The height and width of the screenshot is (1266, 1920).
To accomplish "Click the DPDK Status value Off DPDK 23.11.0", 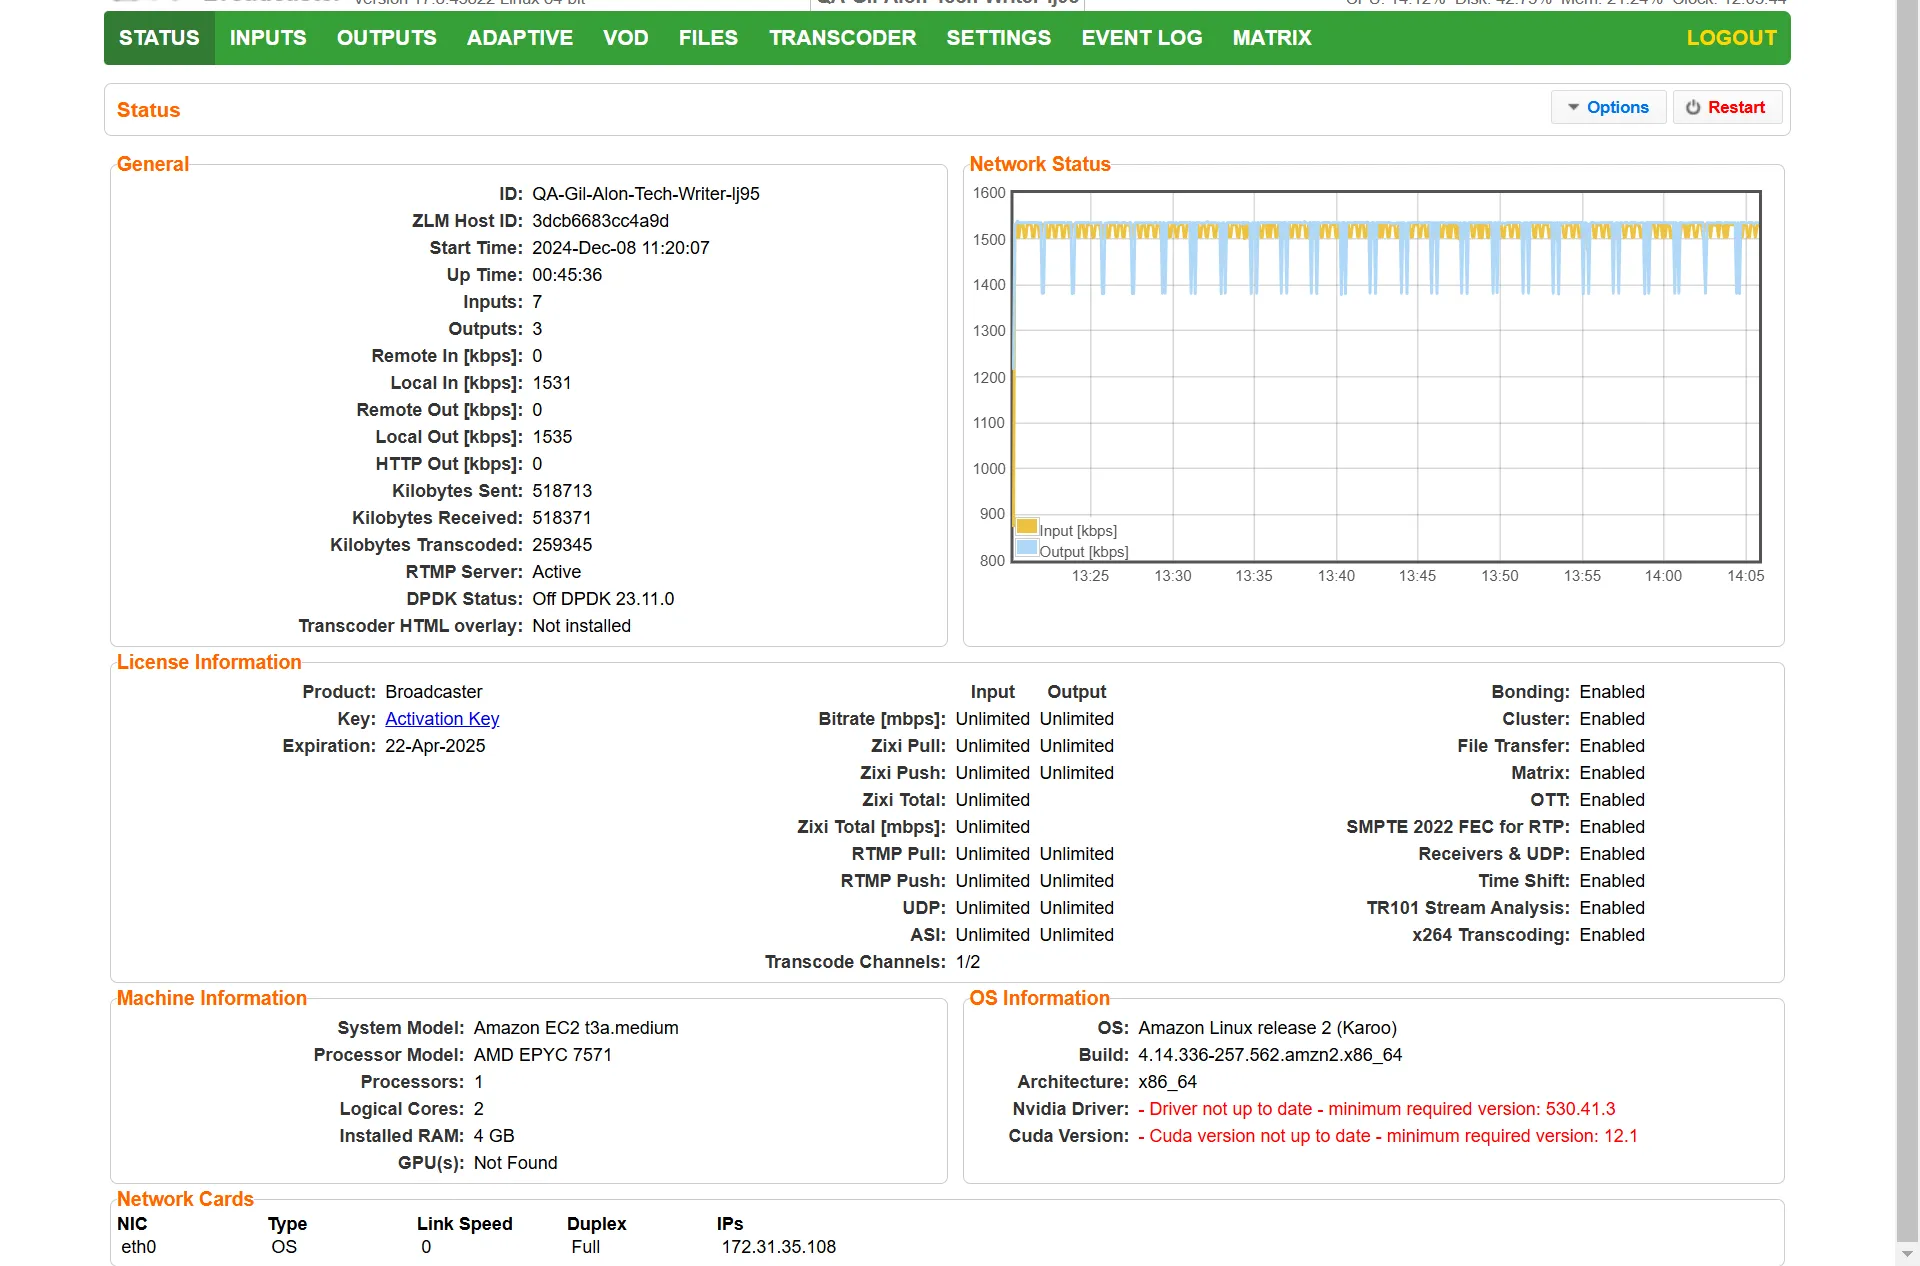I will point(603,599).
